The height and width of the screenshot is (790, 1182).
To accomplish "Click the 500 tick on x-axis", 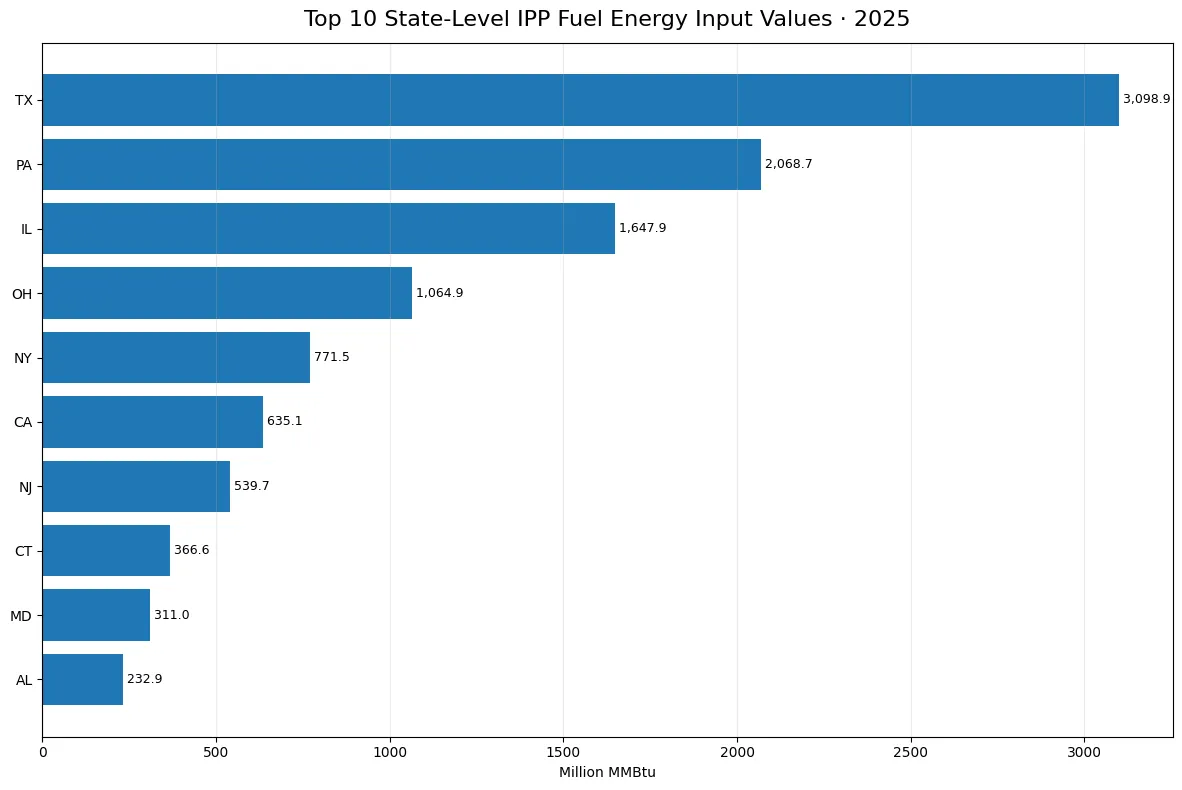I will (216, 752).
